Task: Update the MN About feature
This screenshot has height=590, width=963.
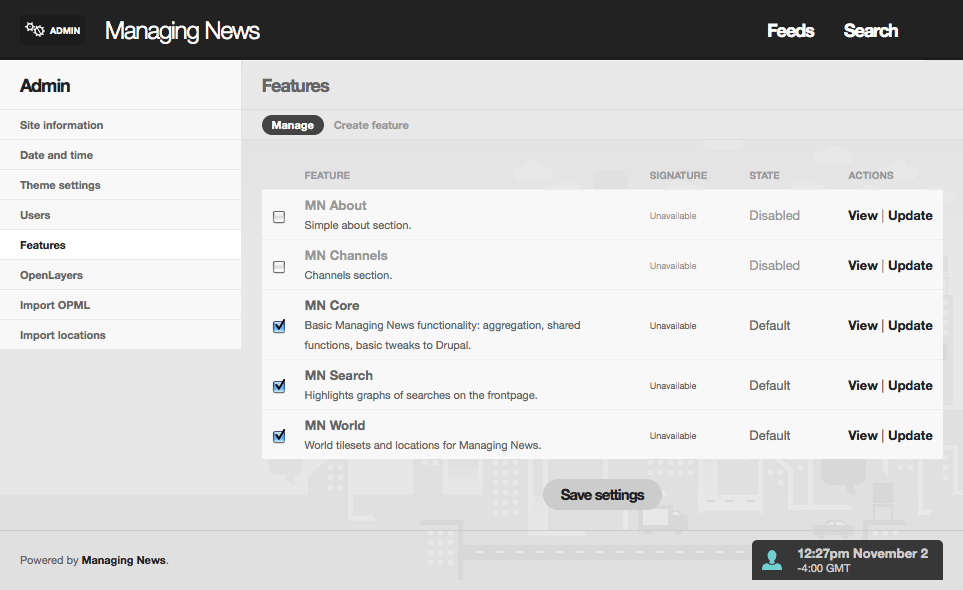Action: pyautogui.click(x=910, y=215)
